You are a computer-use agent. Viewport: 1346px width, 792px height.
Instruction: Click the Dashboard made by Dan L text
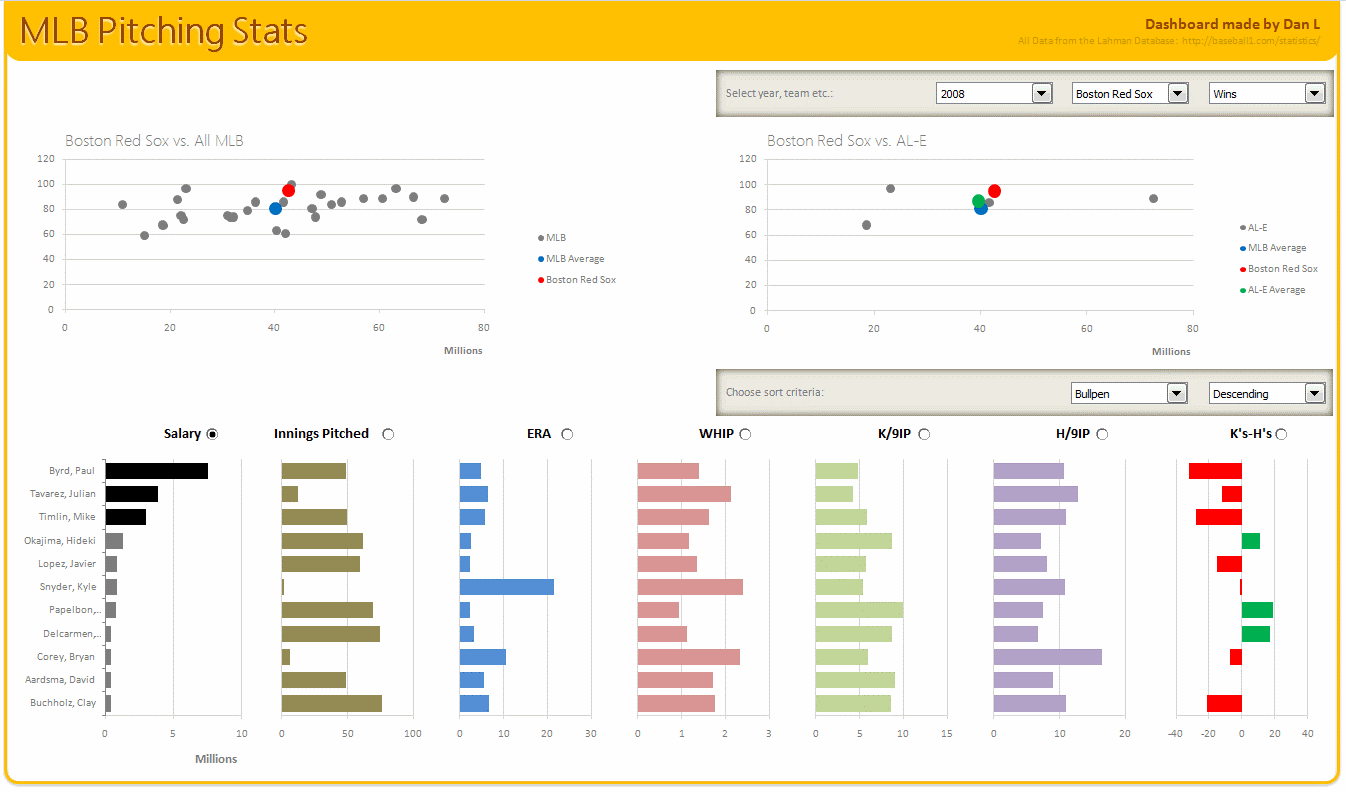point(1232,24)
